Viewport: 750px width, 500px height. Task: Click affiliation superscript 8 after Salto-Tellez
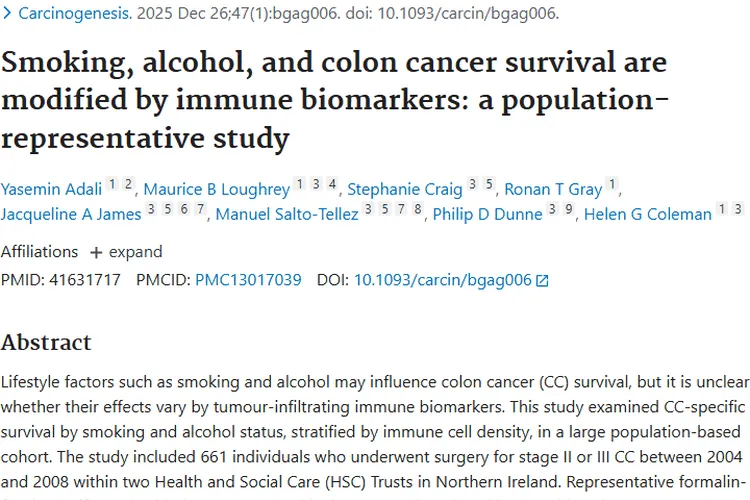coord(417,209)
